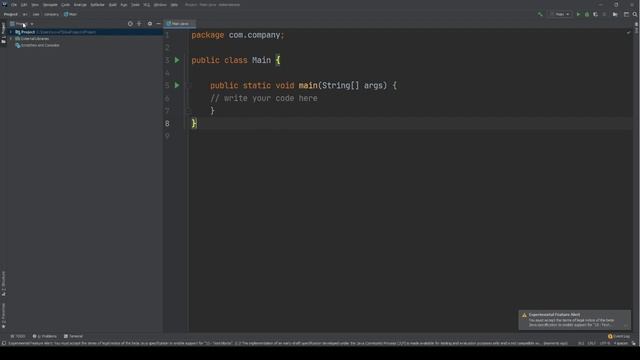Open the Project view selector dropdown
The image size is (640, 360).
[x=22, y=24]
